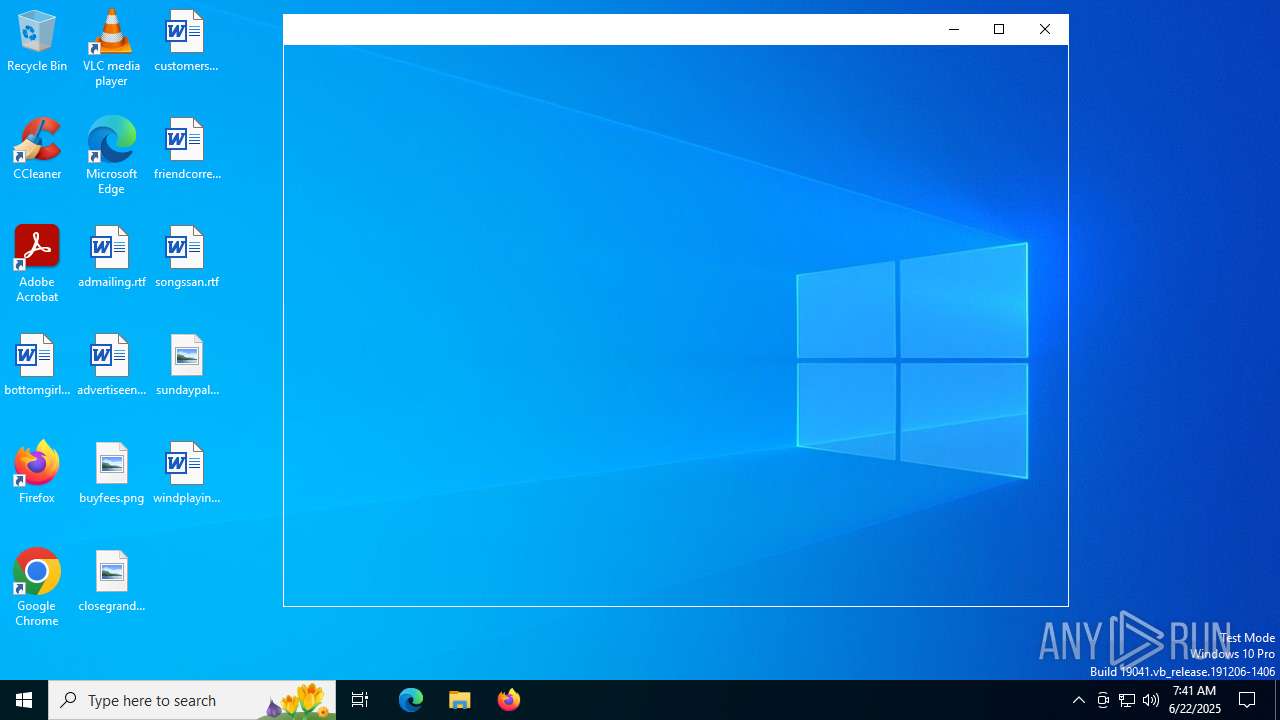Launch Adobe Acrobat shortcut
Screen dimensions: 1280x720
point(37,264)
